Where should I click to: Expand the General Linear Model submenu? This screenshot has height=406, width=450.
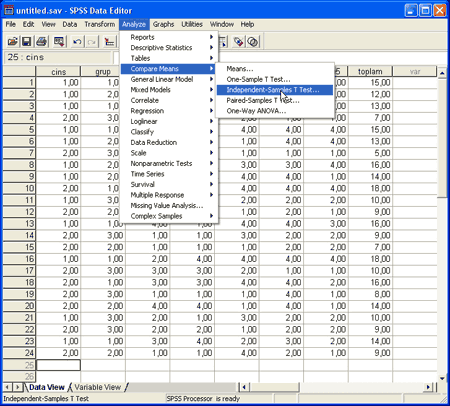(169, 79)
